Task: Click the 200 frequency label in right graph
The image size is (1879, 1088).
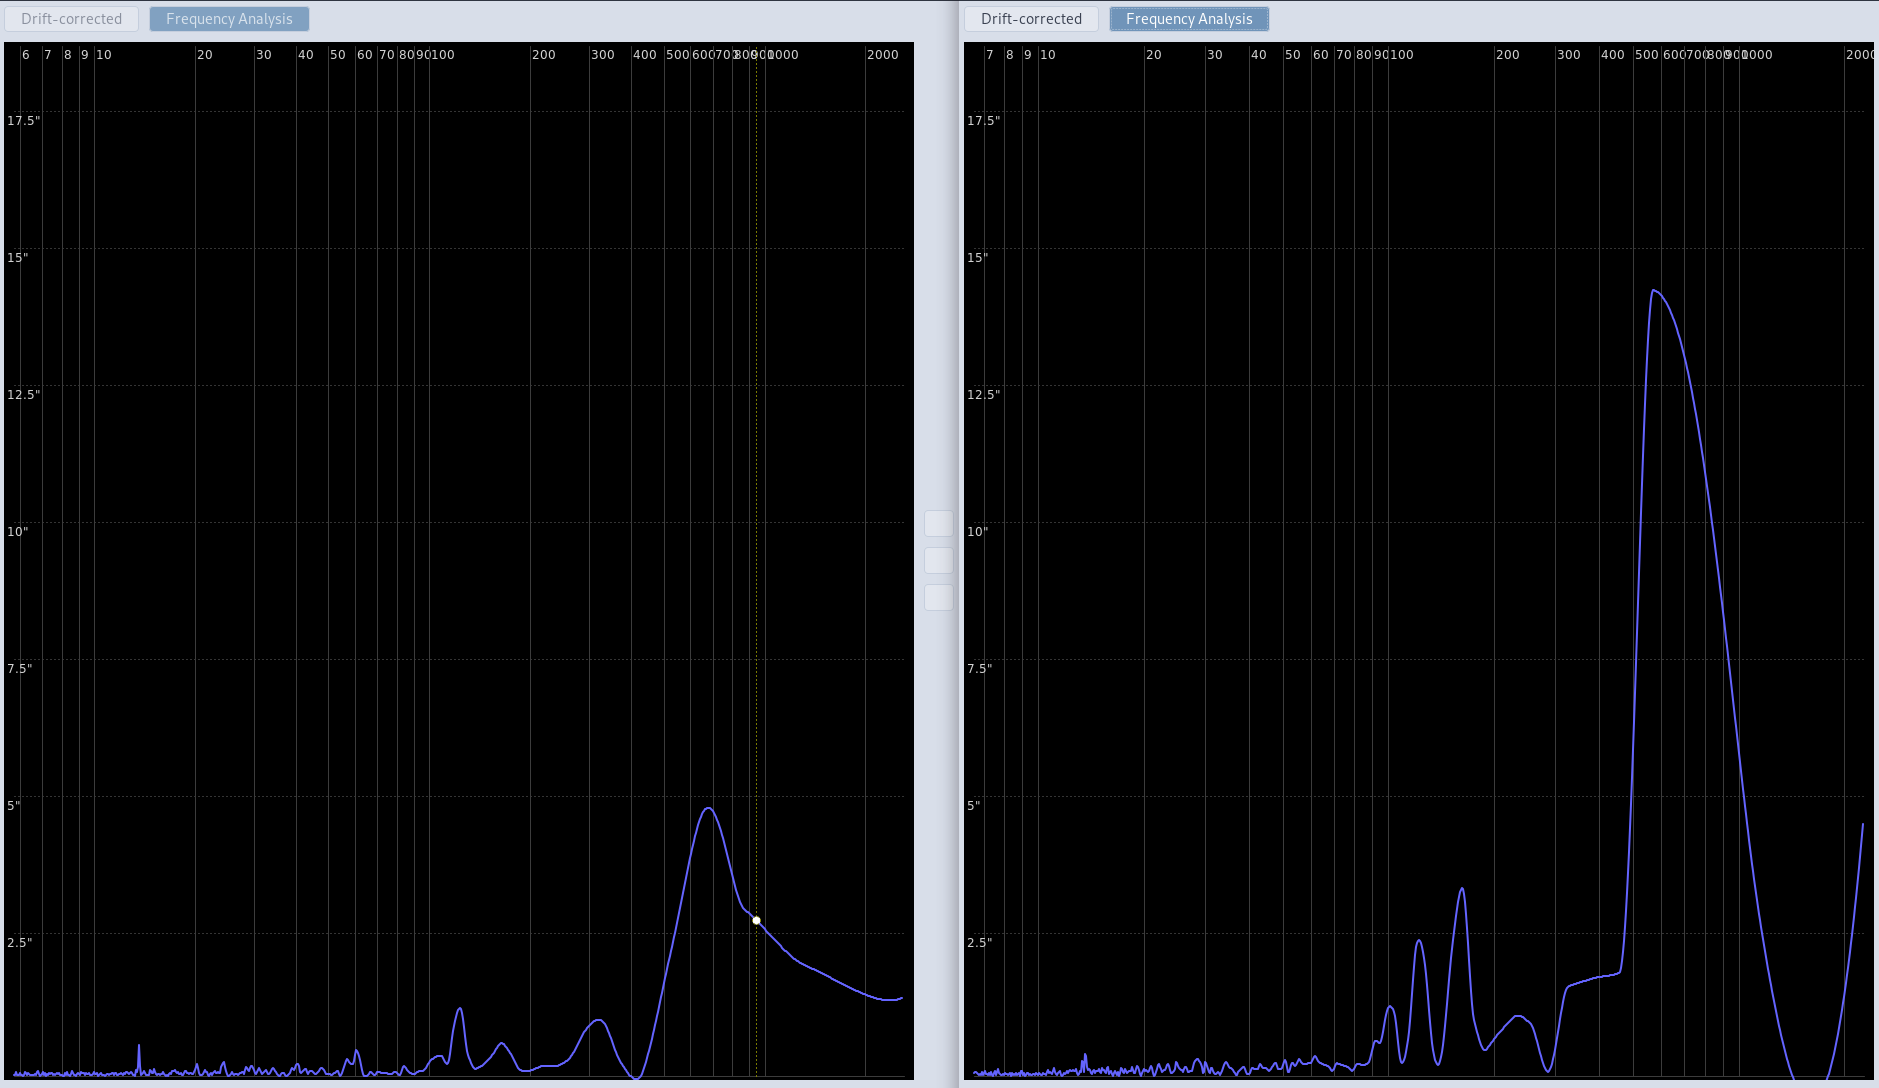Action: [x=1508, y=55]
